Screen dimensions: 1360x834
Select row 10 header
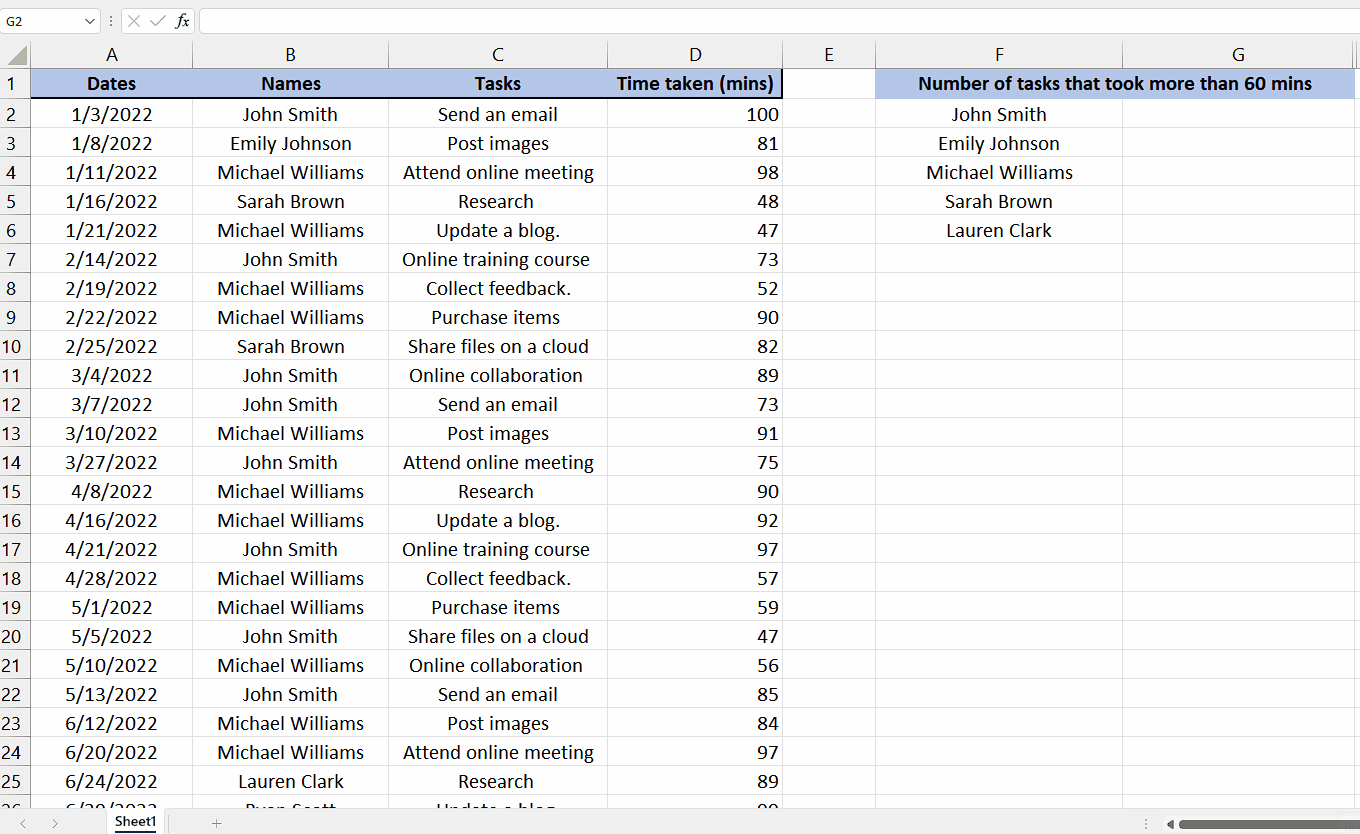click(15, 346)
